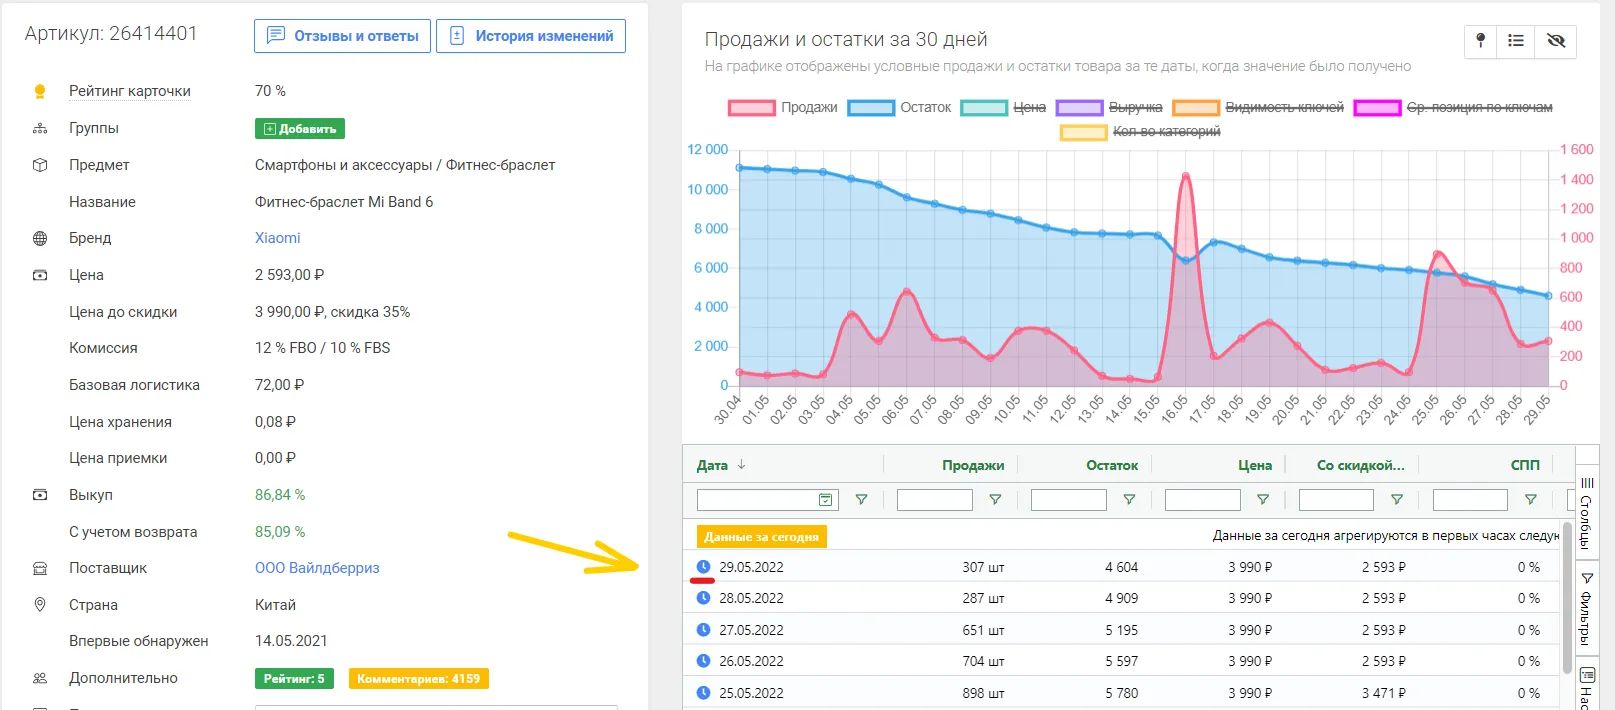Click the pin icon above the chart
The image size is (1615, 710).
(x=1481, y=40)
